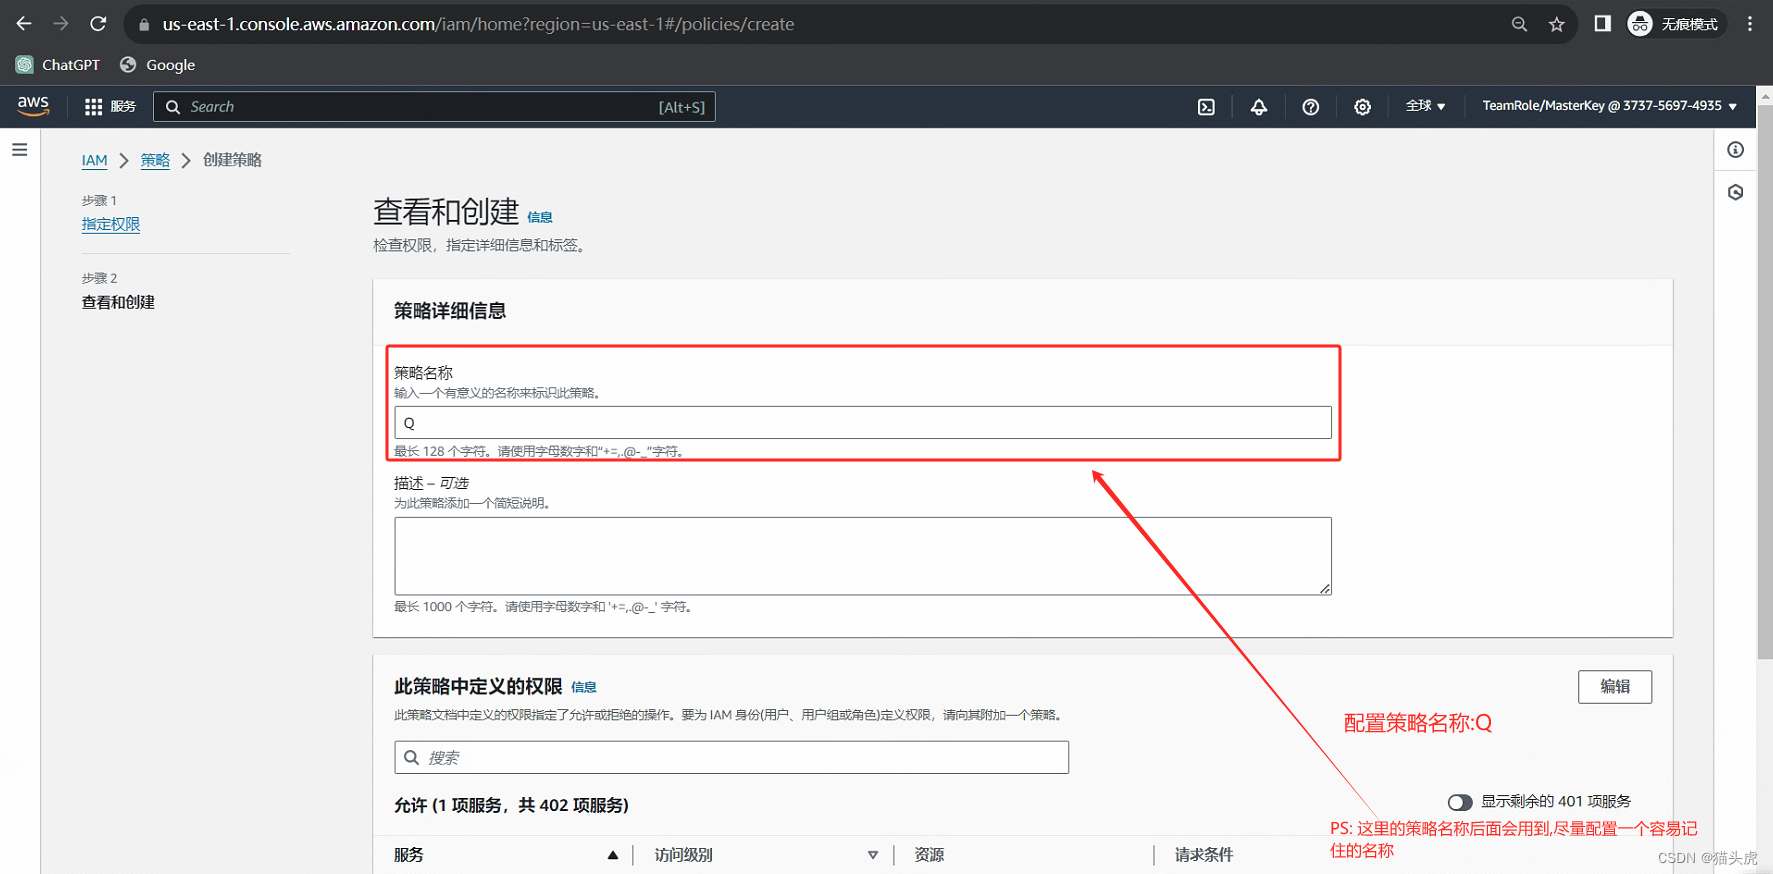The height and width of the screenshot is (874, 1773).
Task: Open the ChatGPT bookmark
Action: (x=58, y=65)
